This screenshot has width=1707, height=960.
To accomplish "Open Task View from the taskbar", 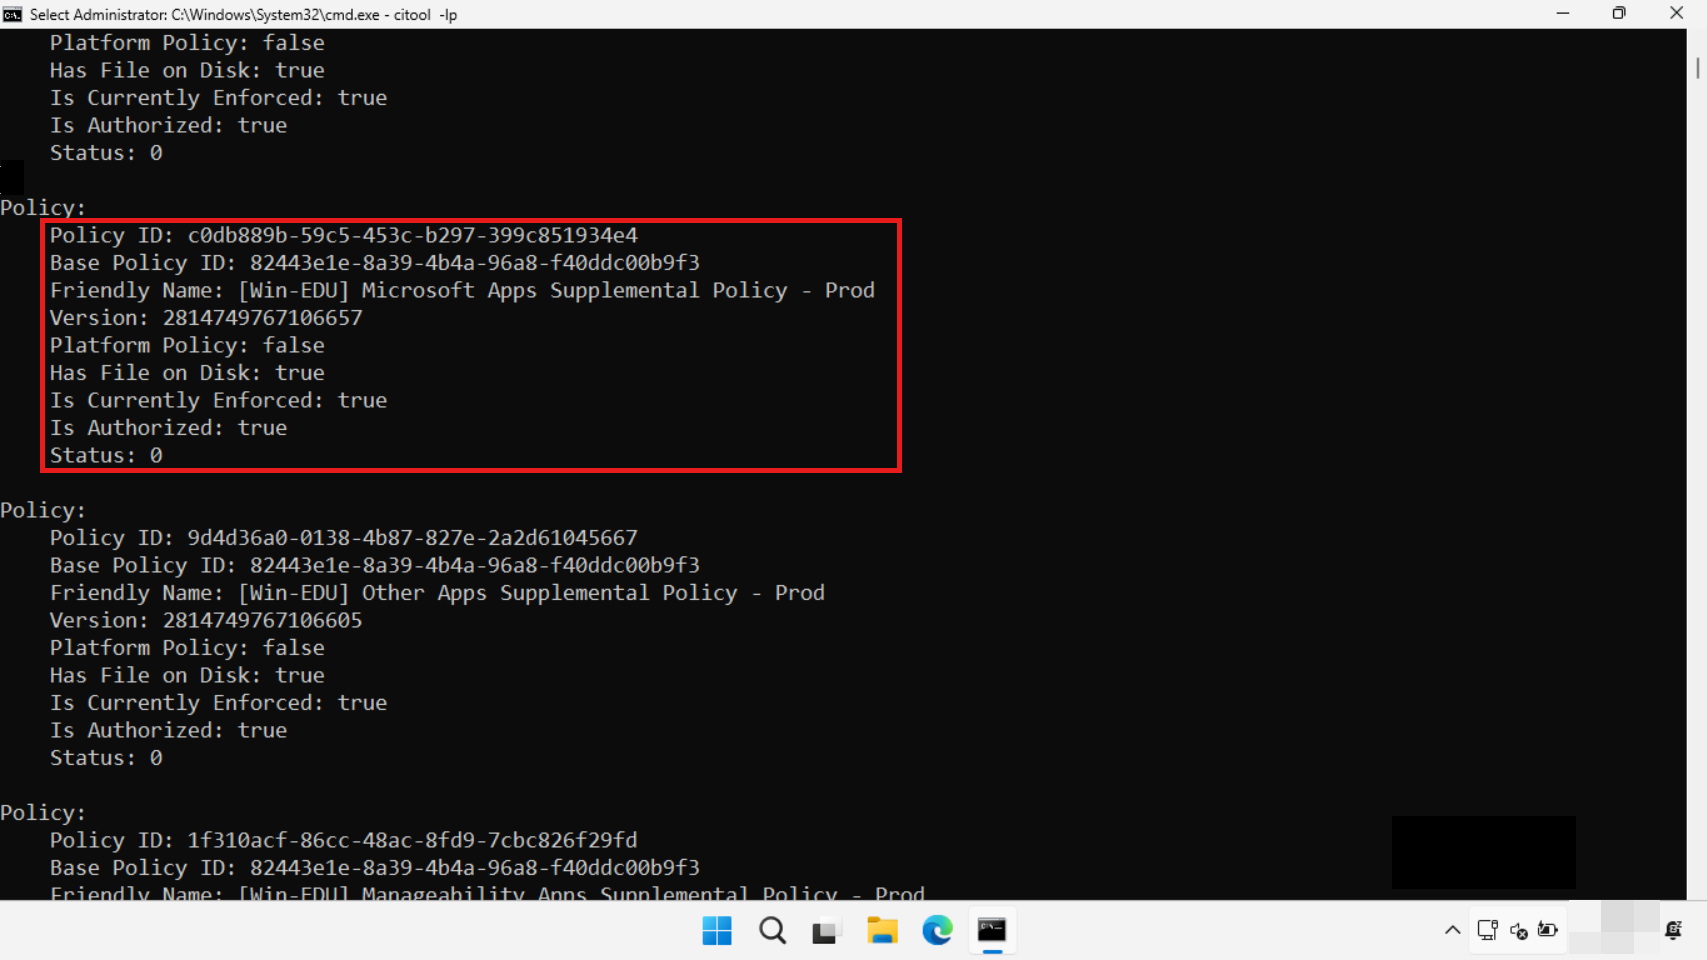I will point(825,932).
